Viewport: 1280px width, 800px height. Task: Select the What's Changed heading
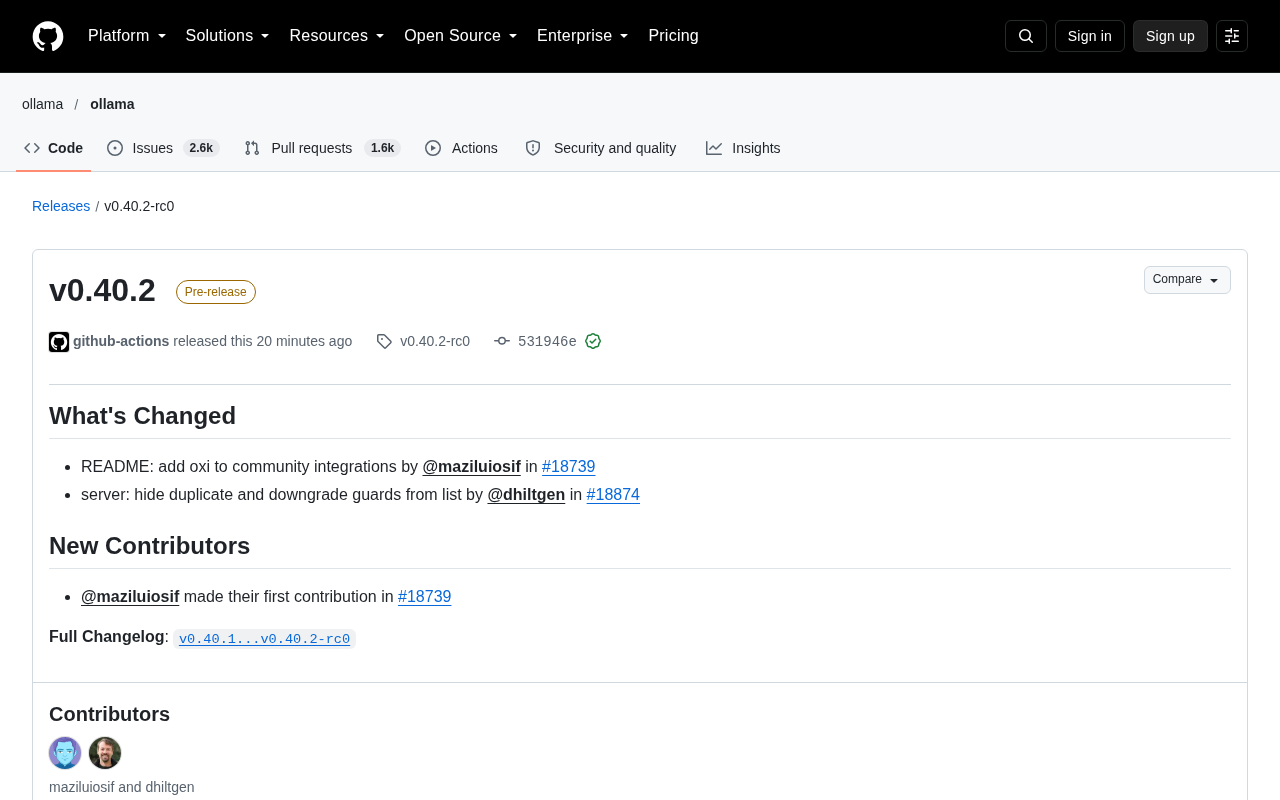(142, 416)
